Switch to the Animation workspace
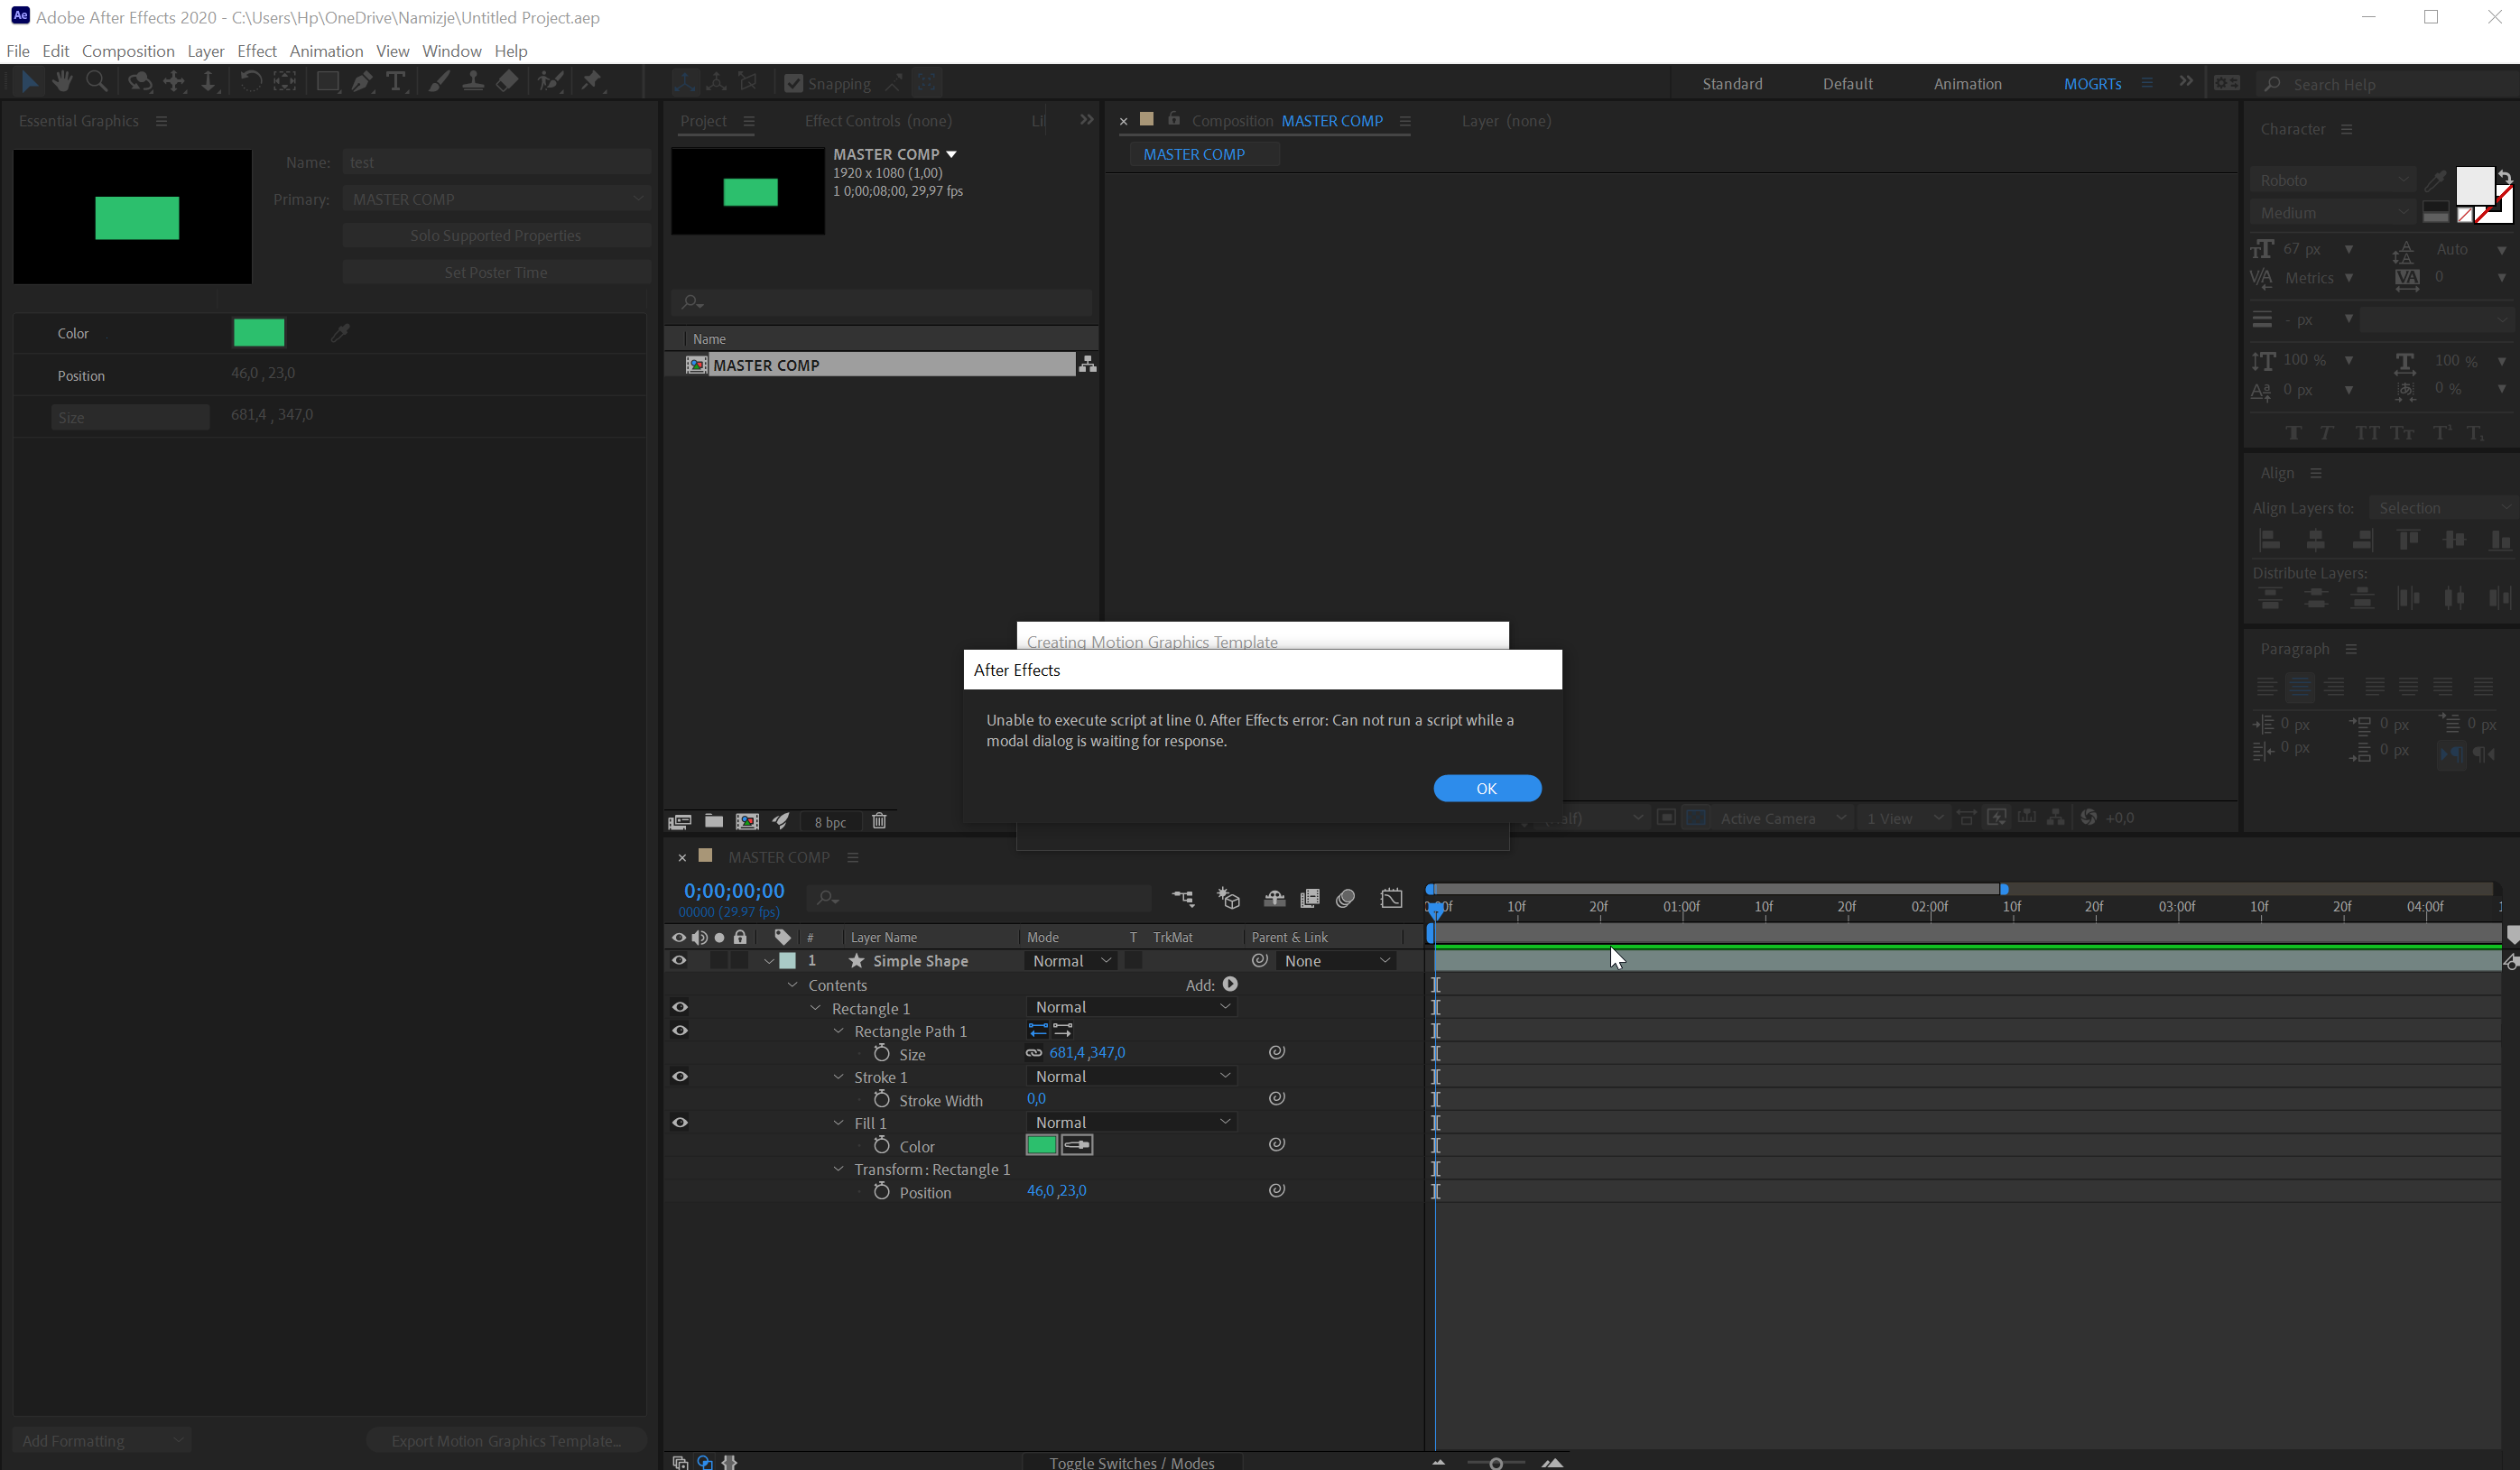Screen dimensions: 2520x1470 (x=1966, y=84)
